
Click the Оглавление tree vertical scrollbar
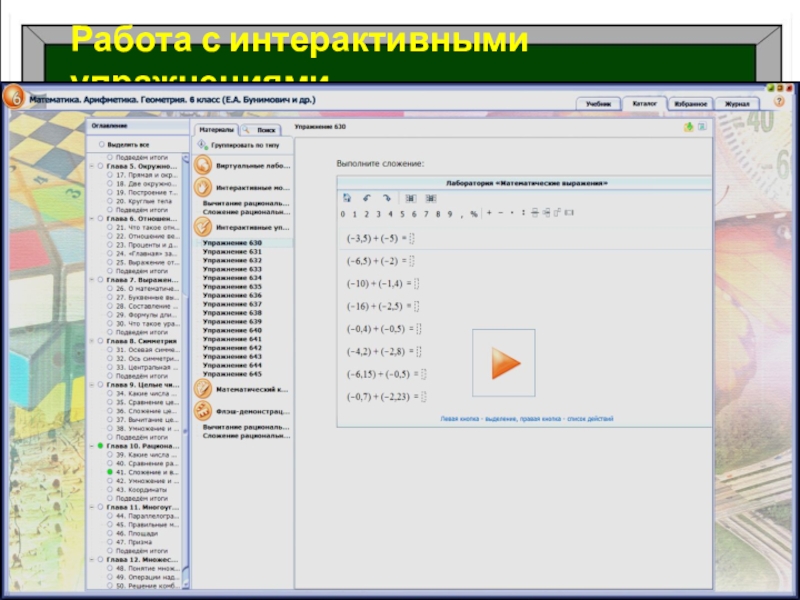[x=186, y=371]
